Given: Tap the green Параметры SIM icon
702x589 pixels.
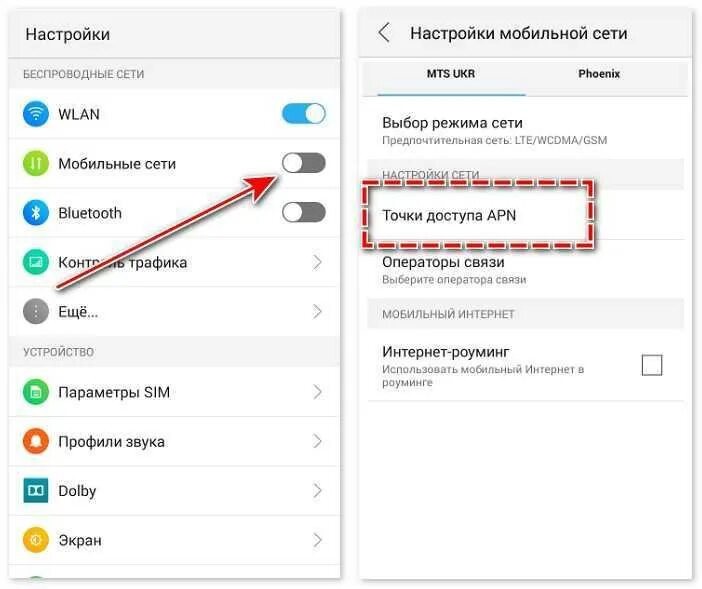Looking at the screenshot, I should pyautogui.click(x=36, y=392).
